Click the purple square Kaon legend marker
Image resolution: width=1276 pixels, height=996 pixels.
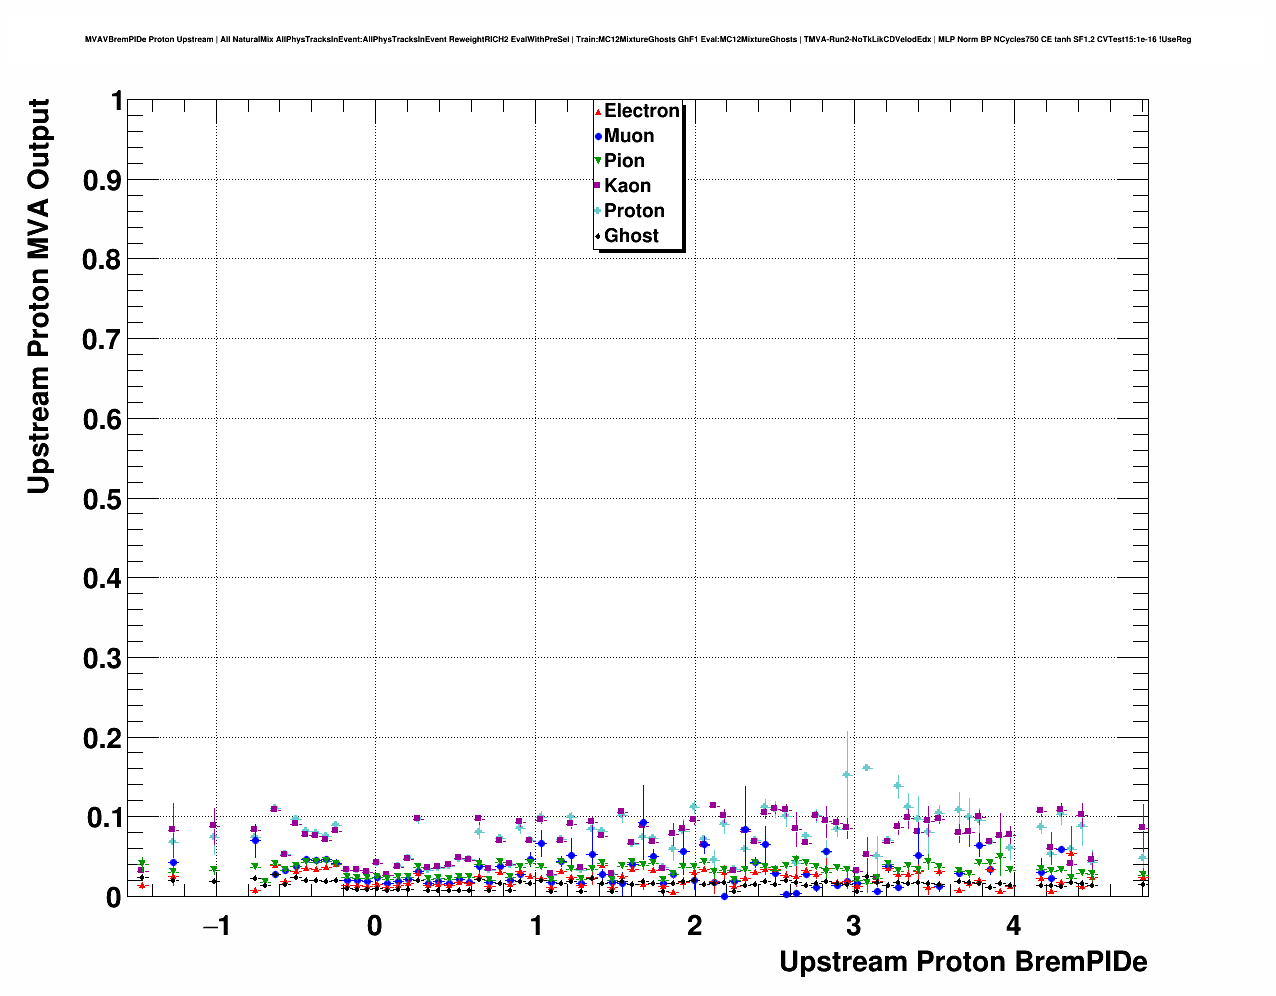598,186
